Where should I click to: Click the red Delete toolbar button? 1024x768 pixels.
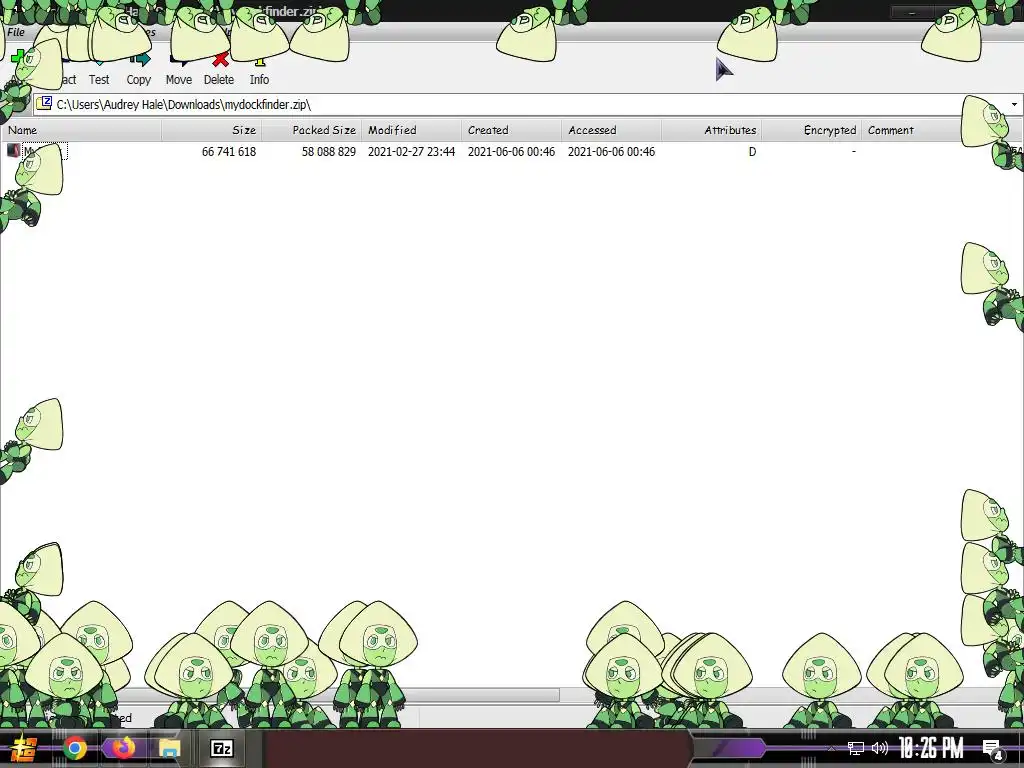pos(219,71)
